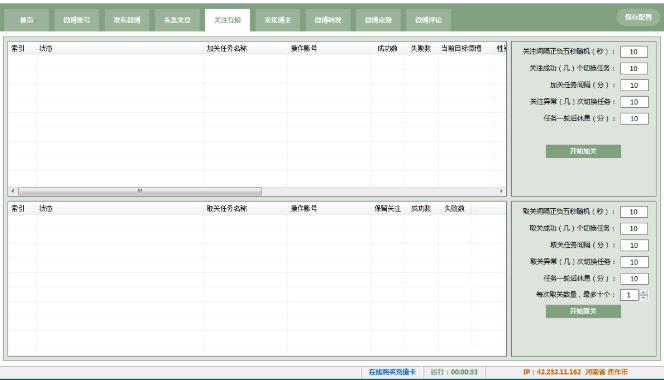Click the 保留关注 column header in unfollow table
664x380 pixels.
coord(387,208)
